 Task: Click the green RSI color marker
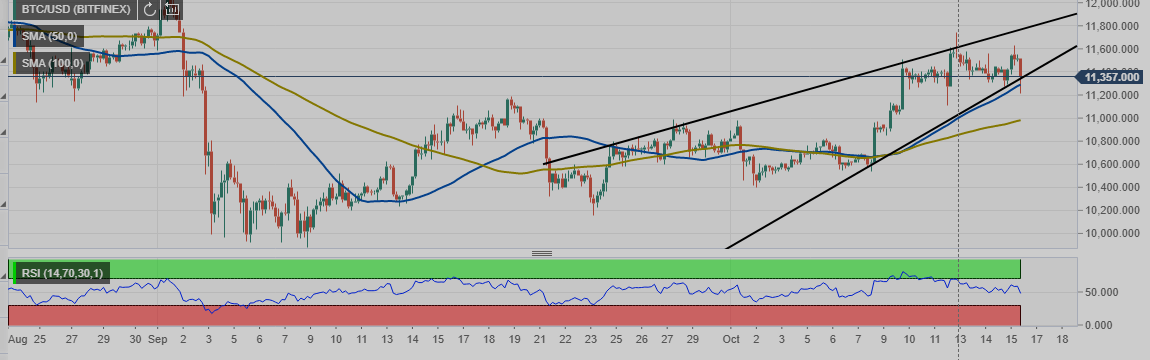(x=15, y=273)
